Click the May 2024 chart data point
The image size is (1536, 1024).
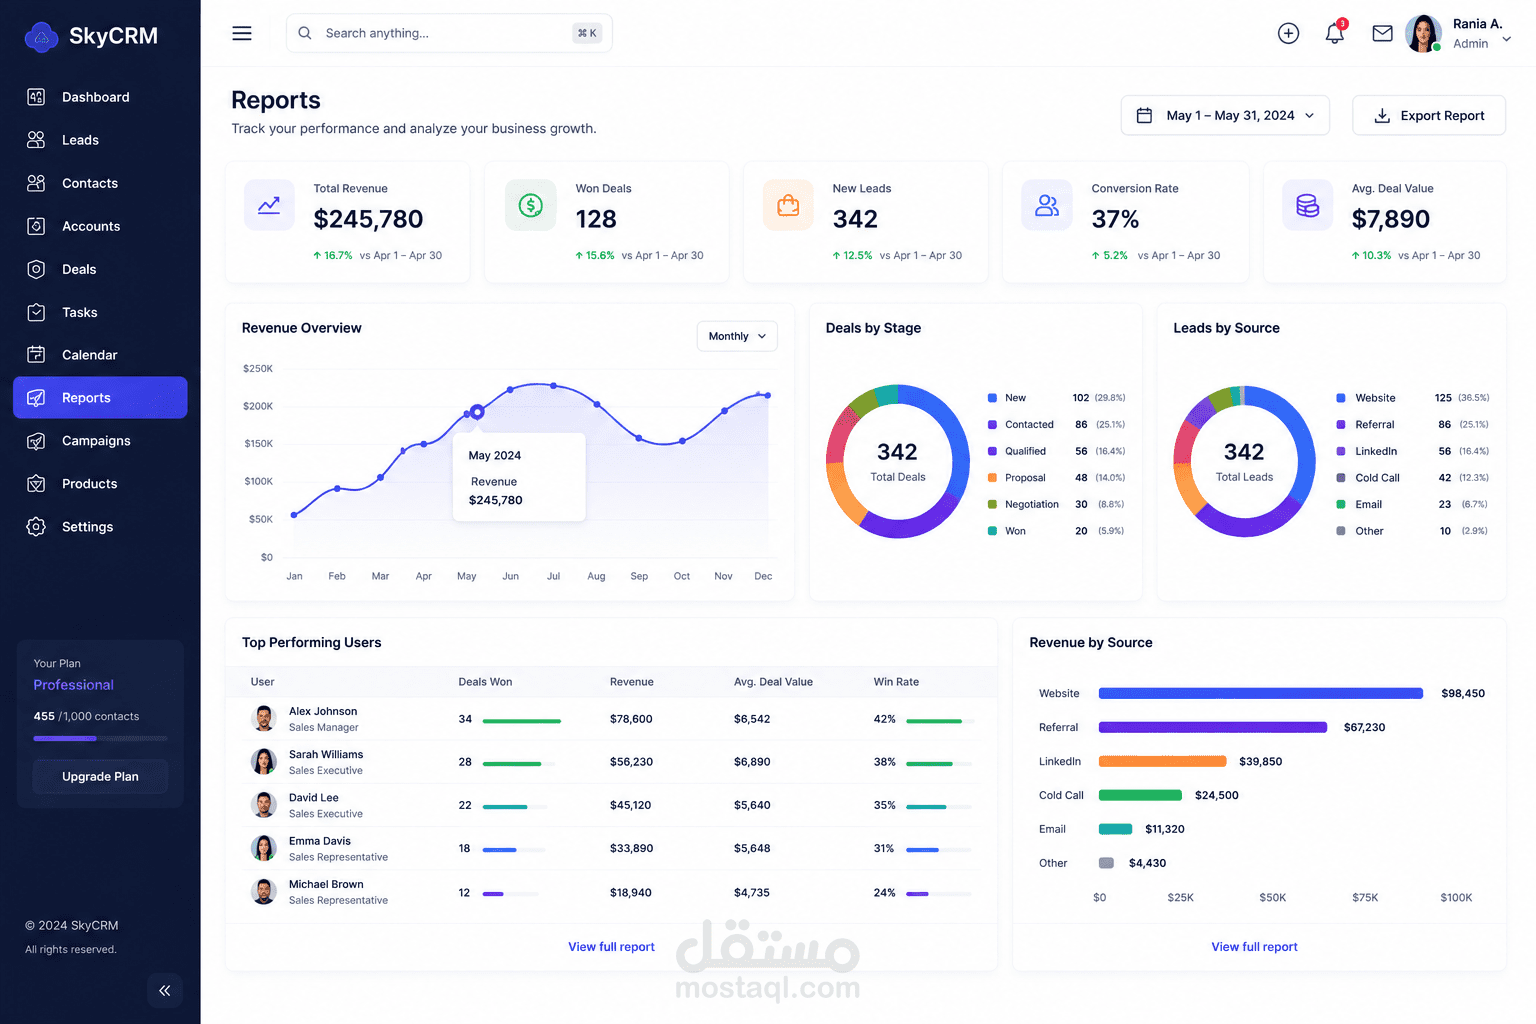point(477,411)
